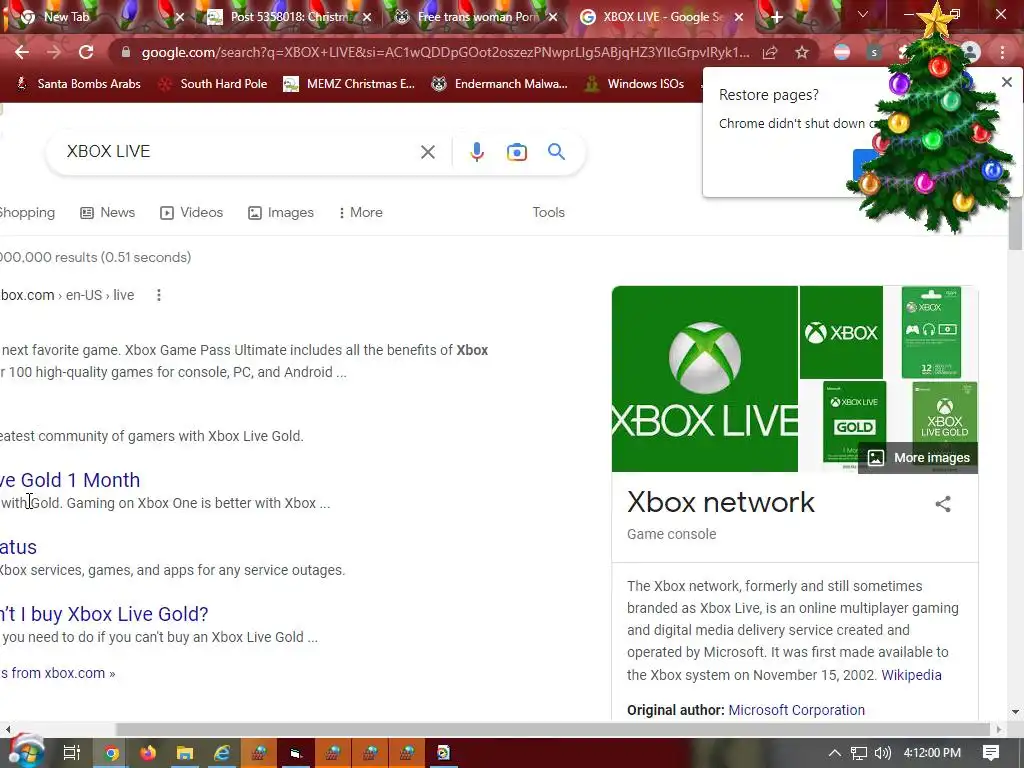
Task: Switch to Chrome on the taskbar
Action: [x=111, y=753]
